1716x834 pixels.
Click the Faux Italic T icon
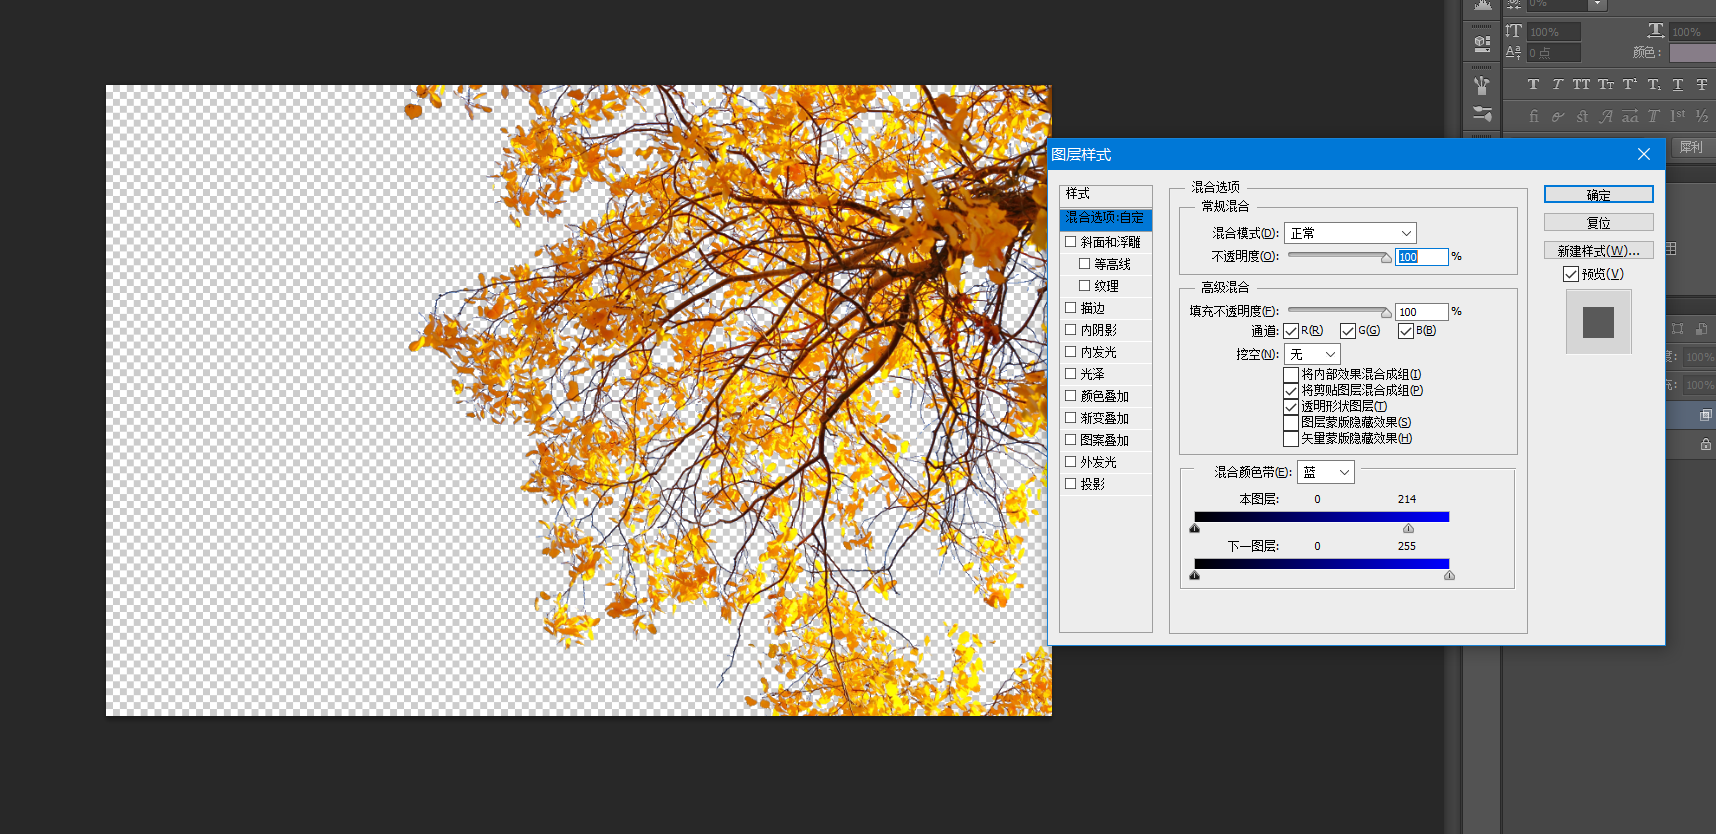[1557, 85]
